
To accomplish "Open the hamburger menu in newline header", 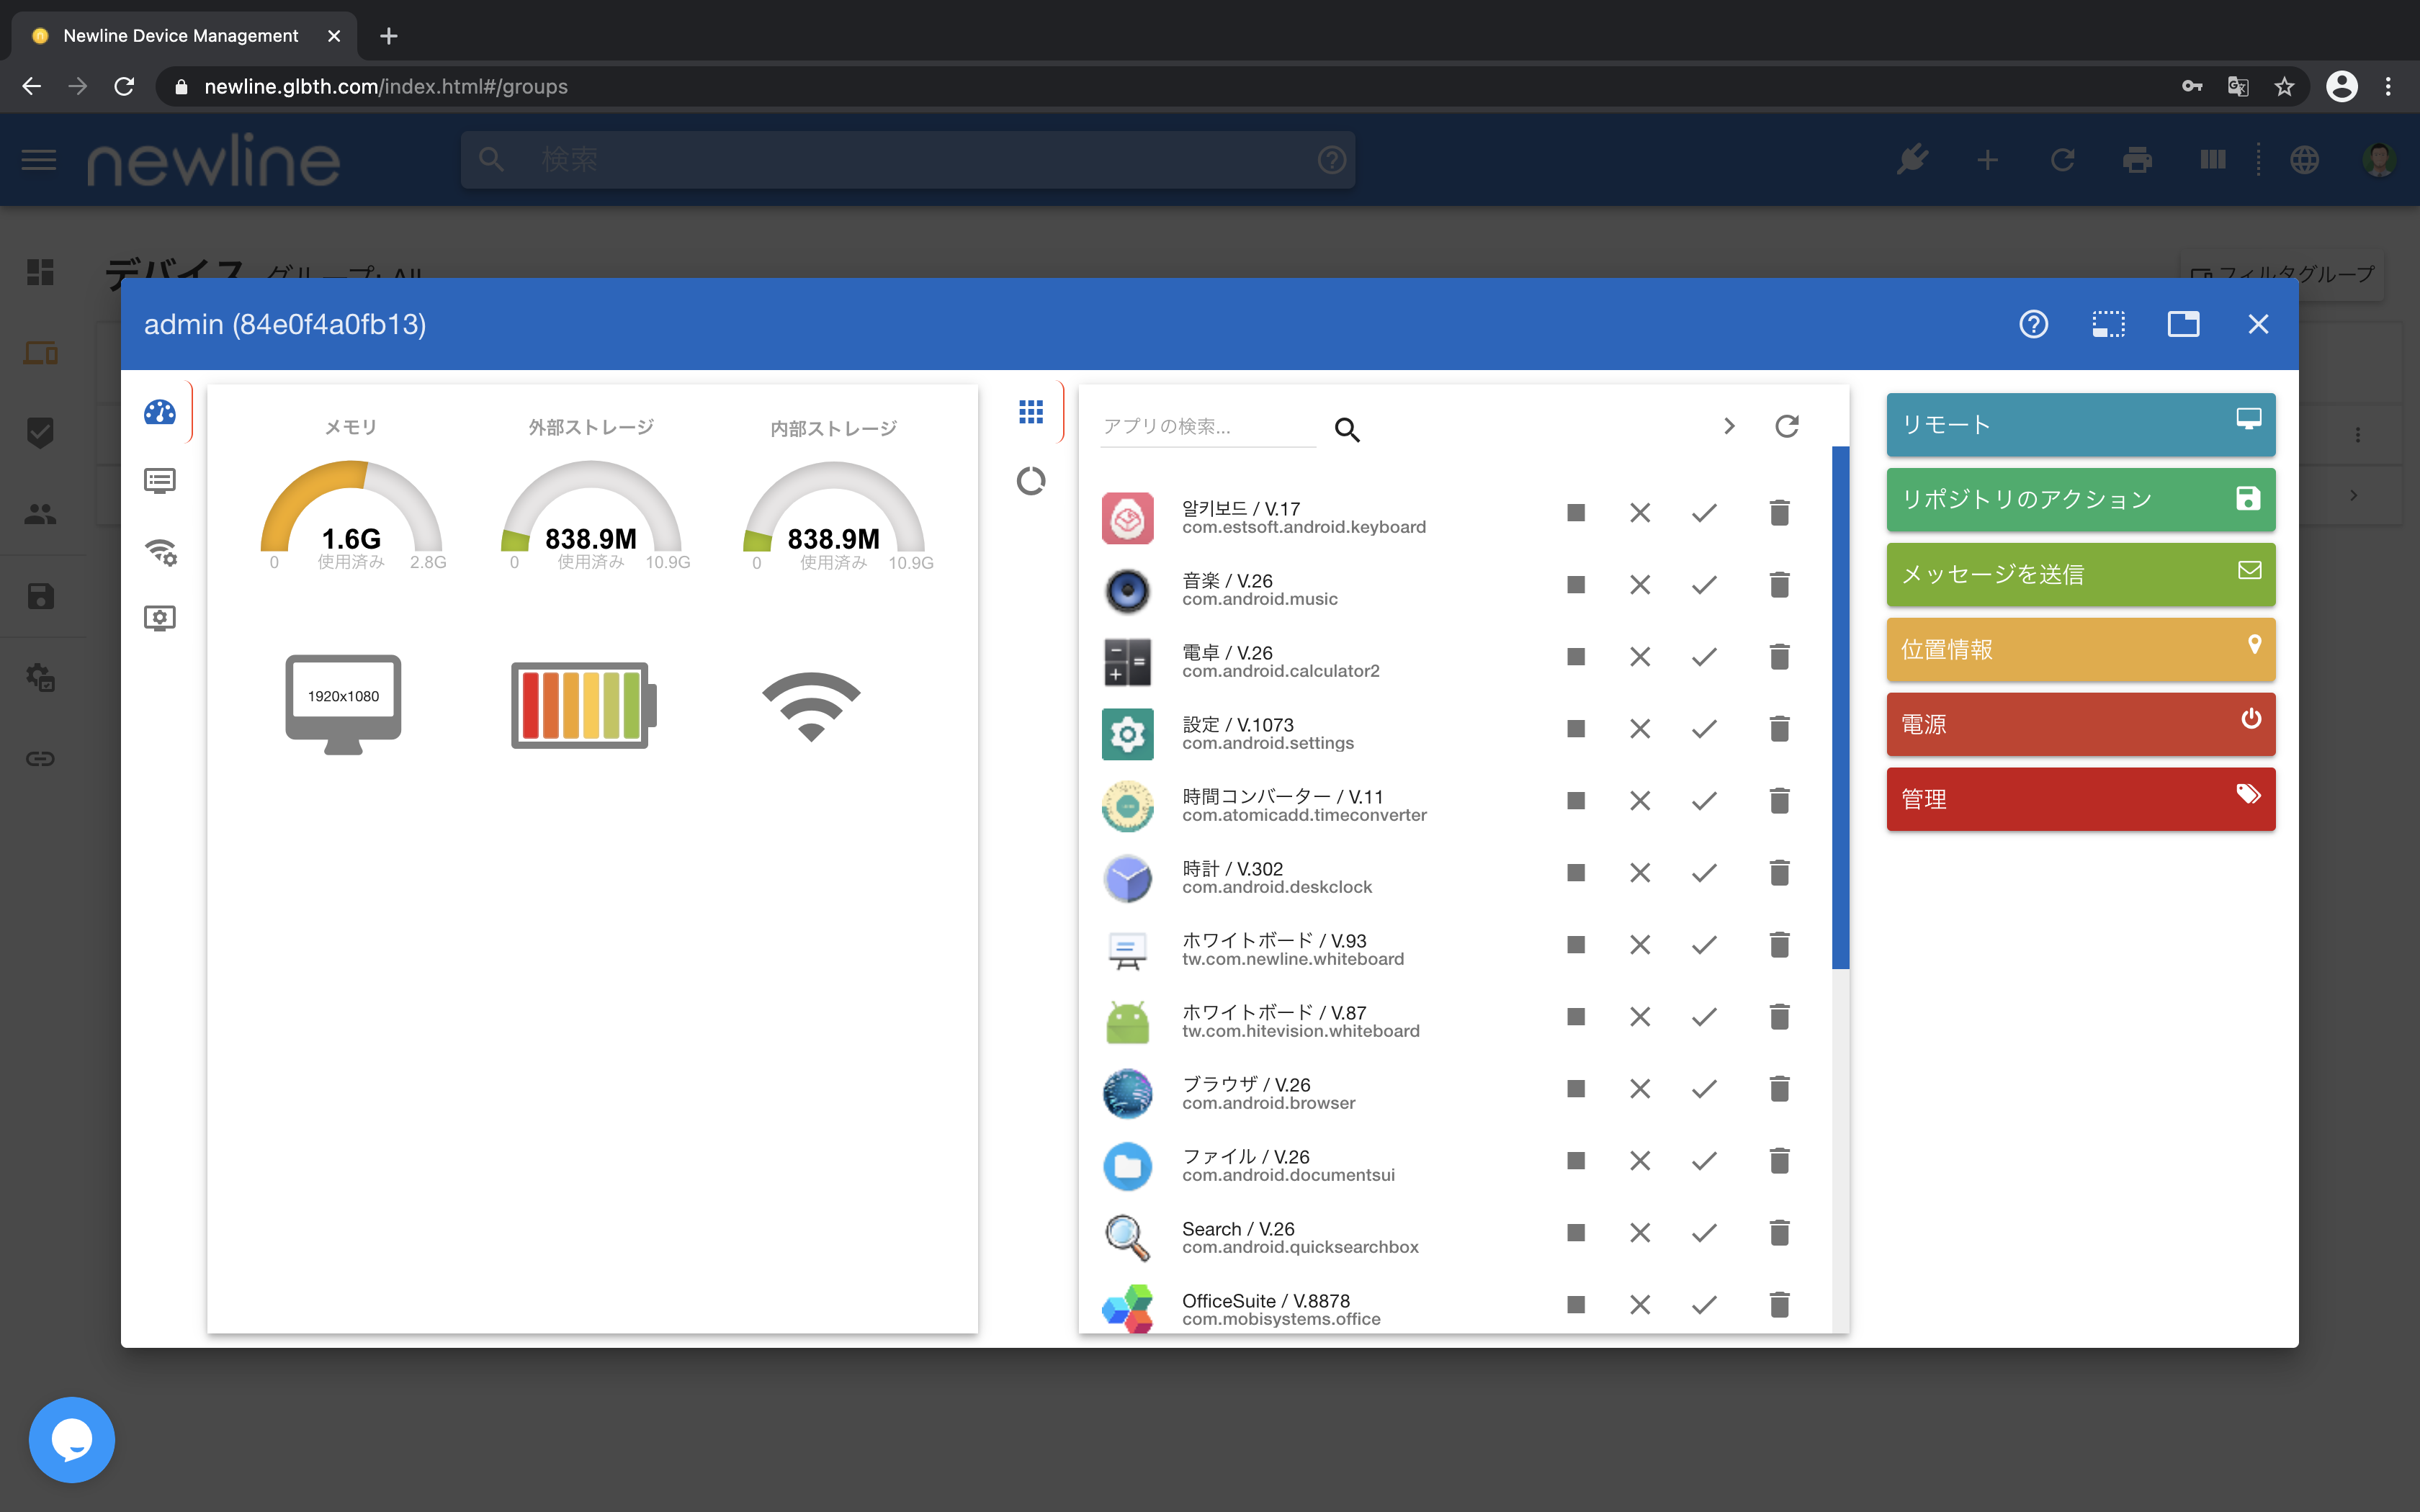I will 39,160.
